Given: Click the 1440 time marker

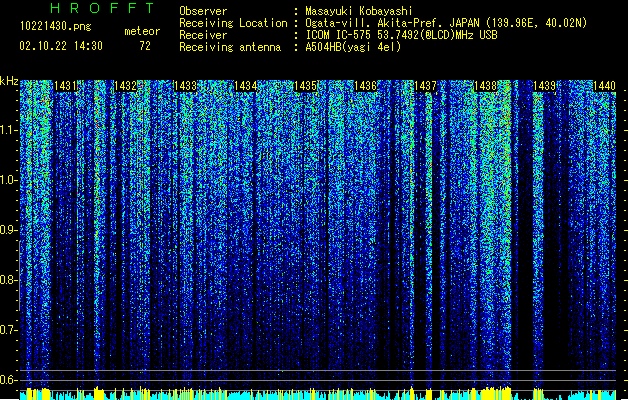Looking at the screenshot, I should (x=605, y=86).
